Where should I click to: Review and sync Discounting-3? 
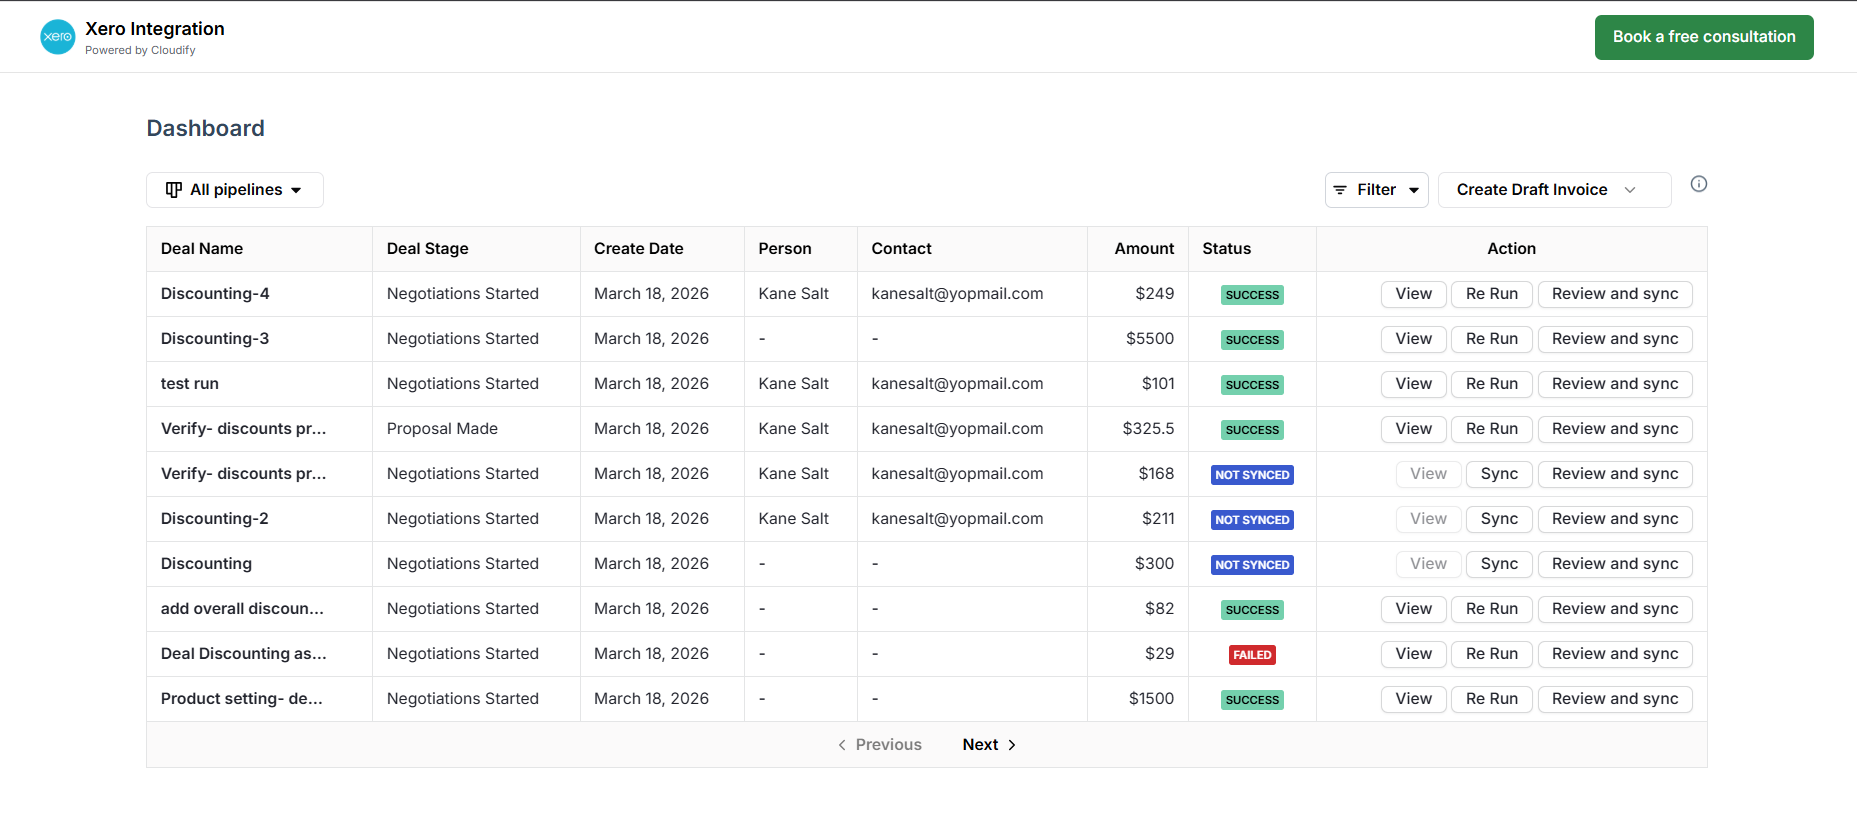tap(1615, 339)
